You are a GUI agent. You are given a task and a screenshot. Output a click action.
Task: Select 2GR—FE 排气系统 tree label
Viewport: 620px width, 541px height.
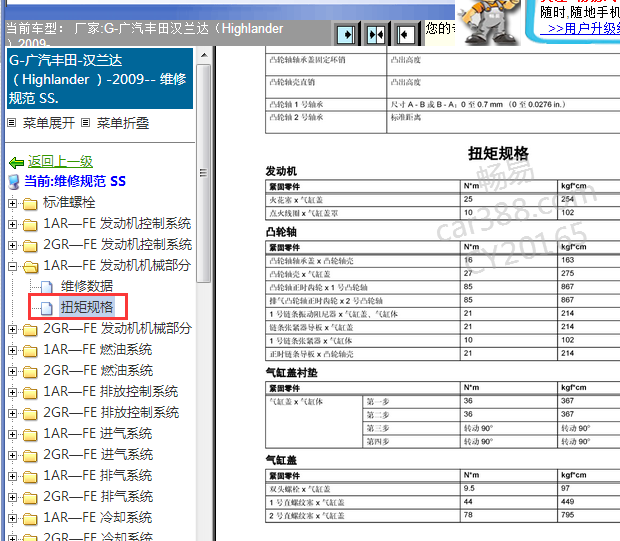(x=98, y=497)
